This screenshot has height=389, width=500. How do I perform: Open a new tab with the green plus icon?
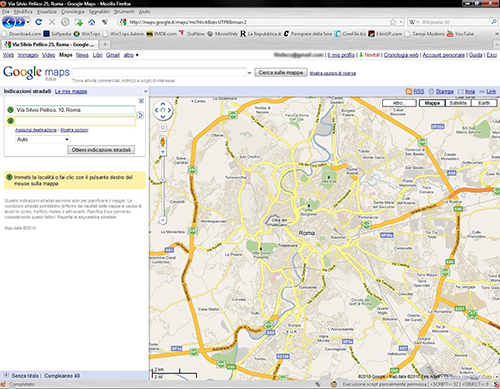point(79,22)
